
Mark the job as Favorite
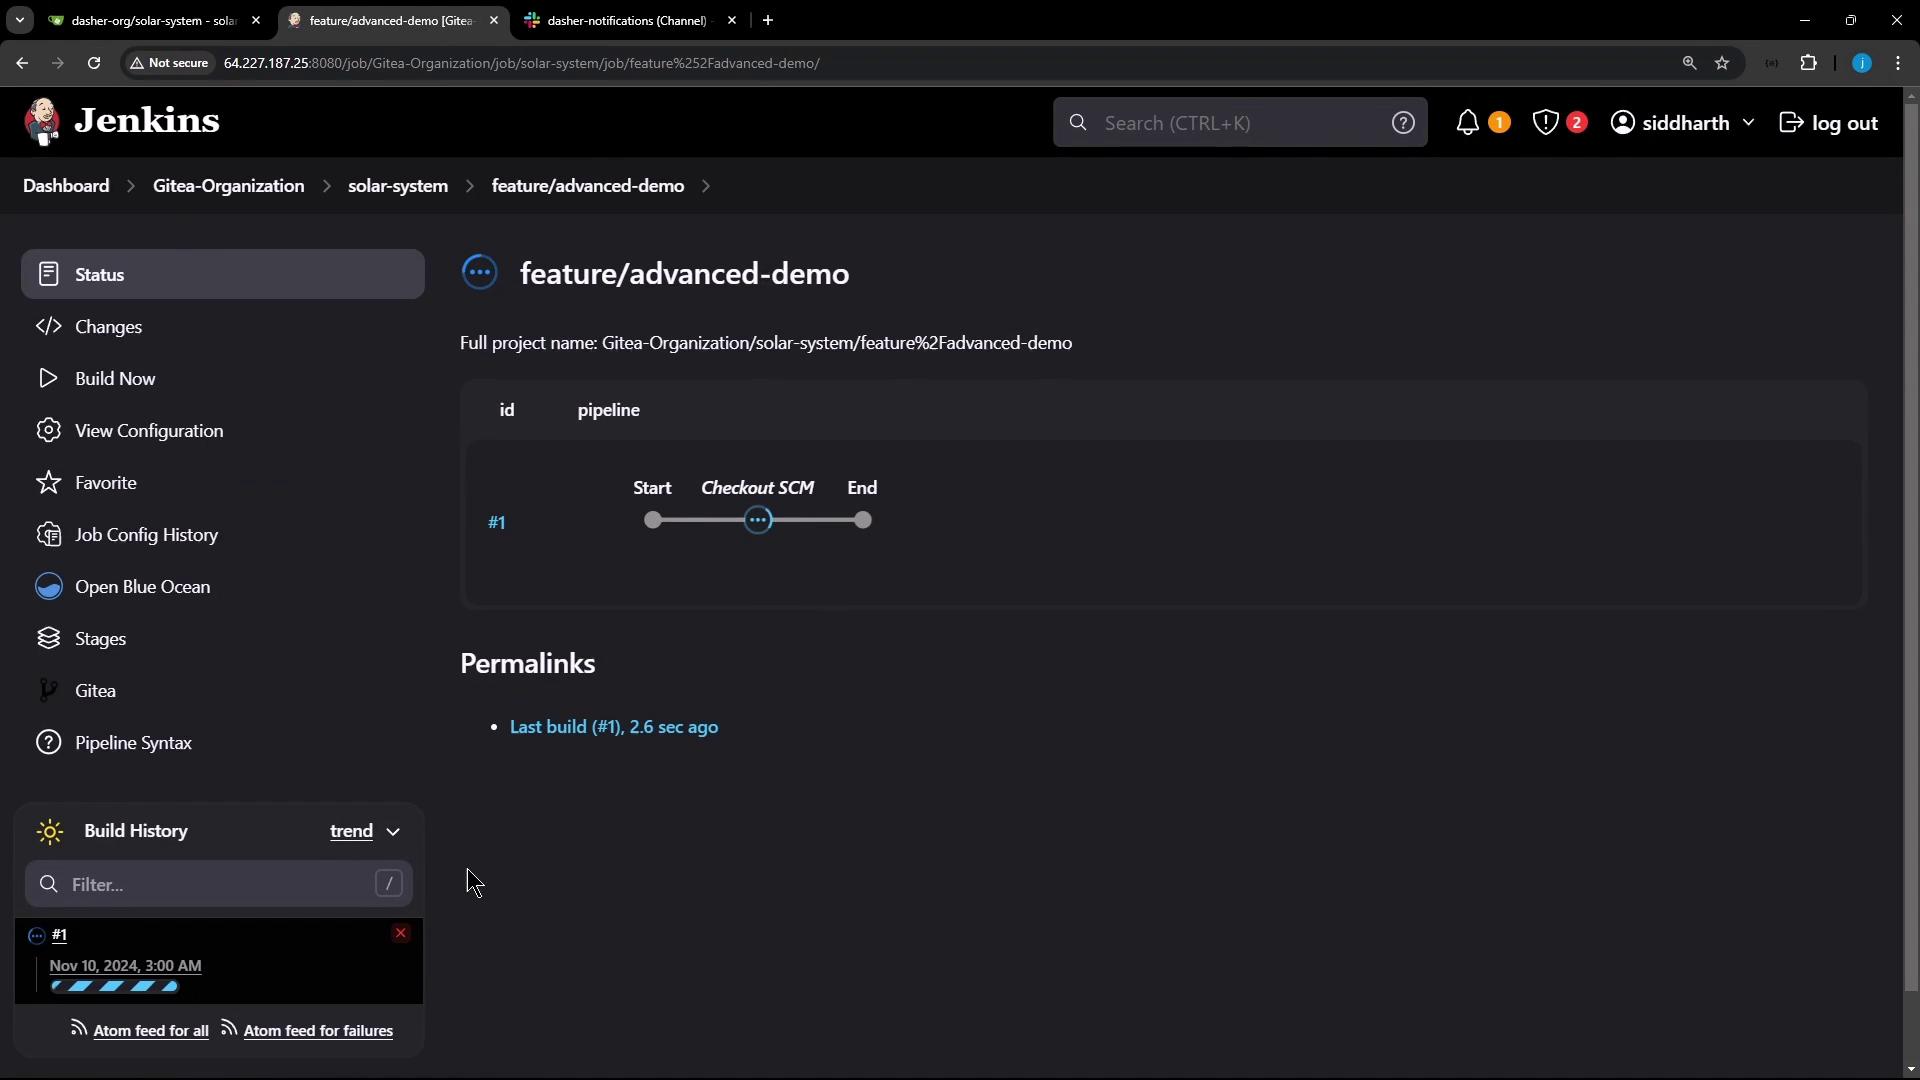tap(105, 483)
